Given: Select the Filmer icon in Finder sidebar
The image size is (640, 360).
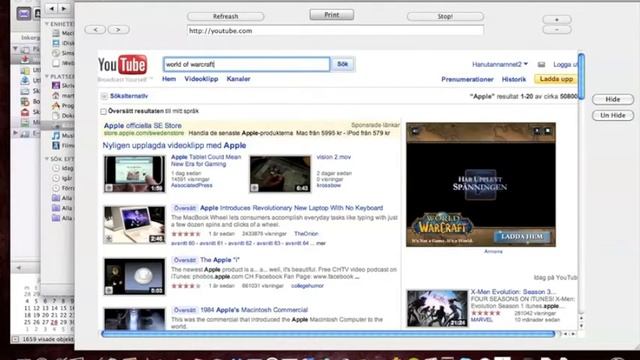Looking at the screenshot, I should 56,145.
